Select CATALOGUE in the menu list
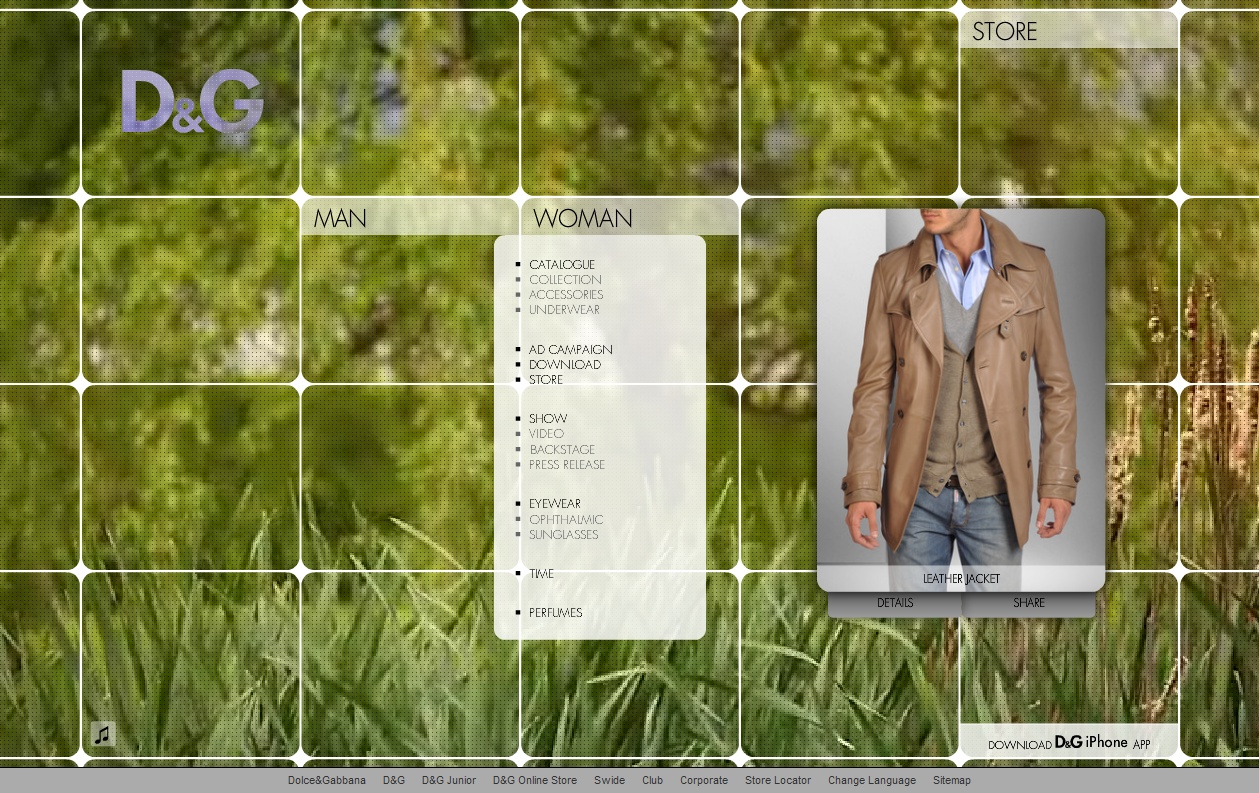The height and width of the screenshot is (793, 1259). 562,265
